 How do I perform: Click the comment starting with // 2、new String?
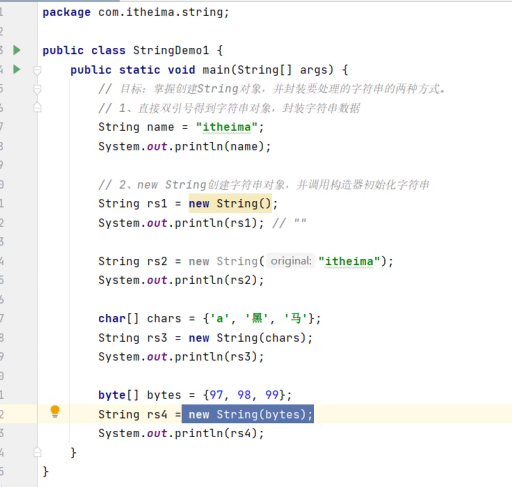coord(264,185)
